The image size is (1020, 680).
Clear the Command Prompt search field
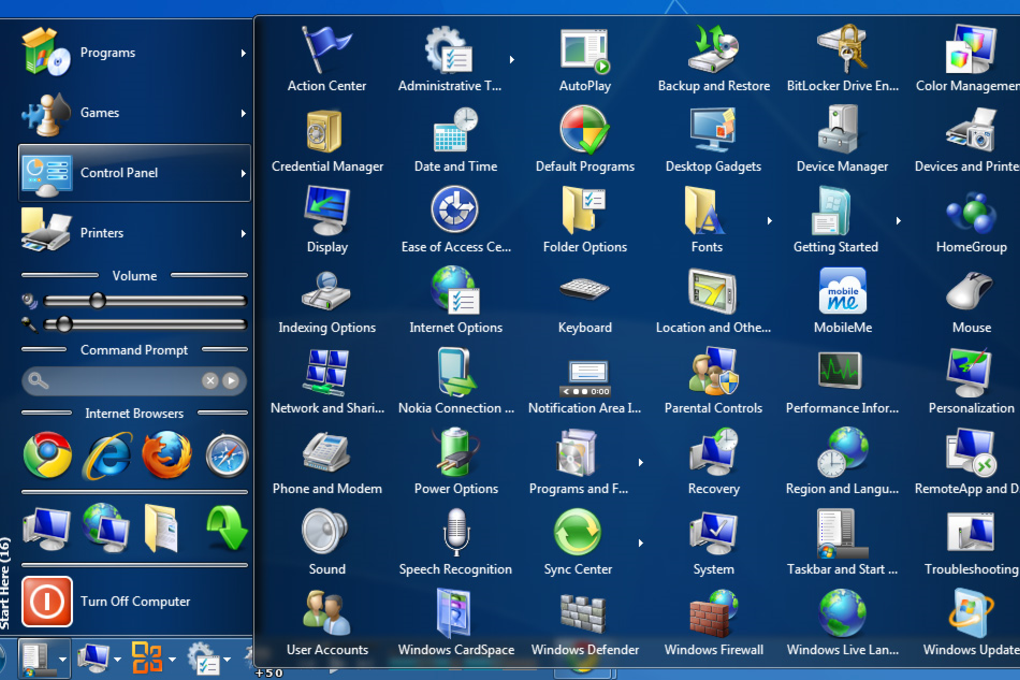209,381
